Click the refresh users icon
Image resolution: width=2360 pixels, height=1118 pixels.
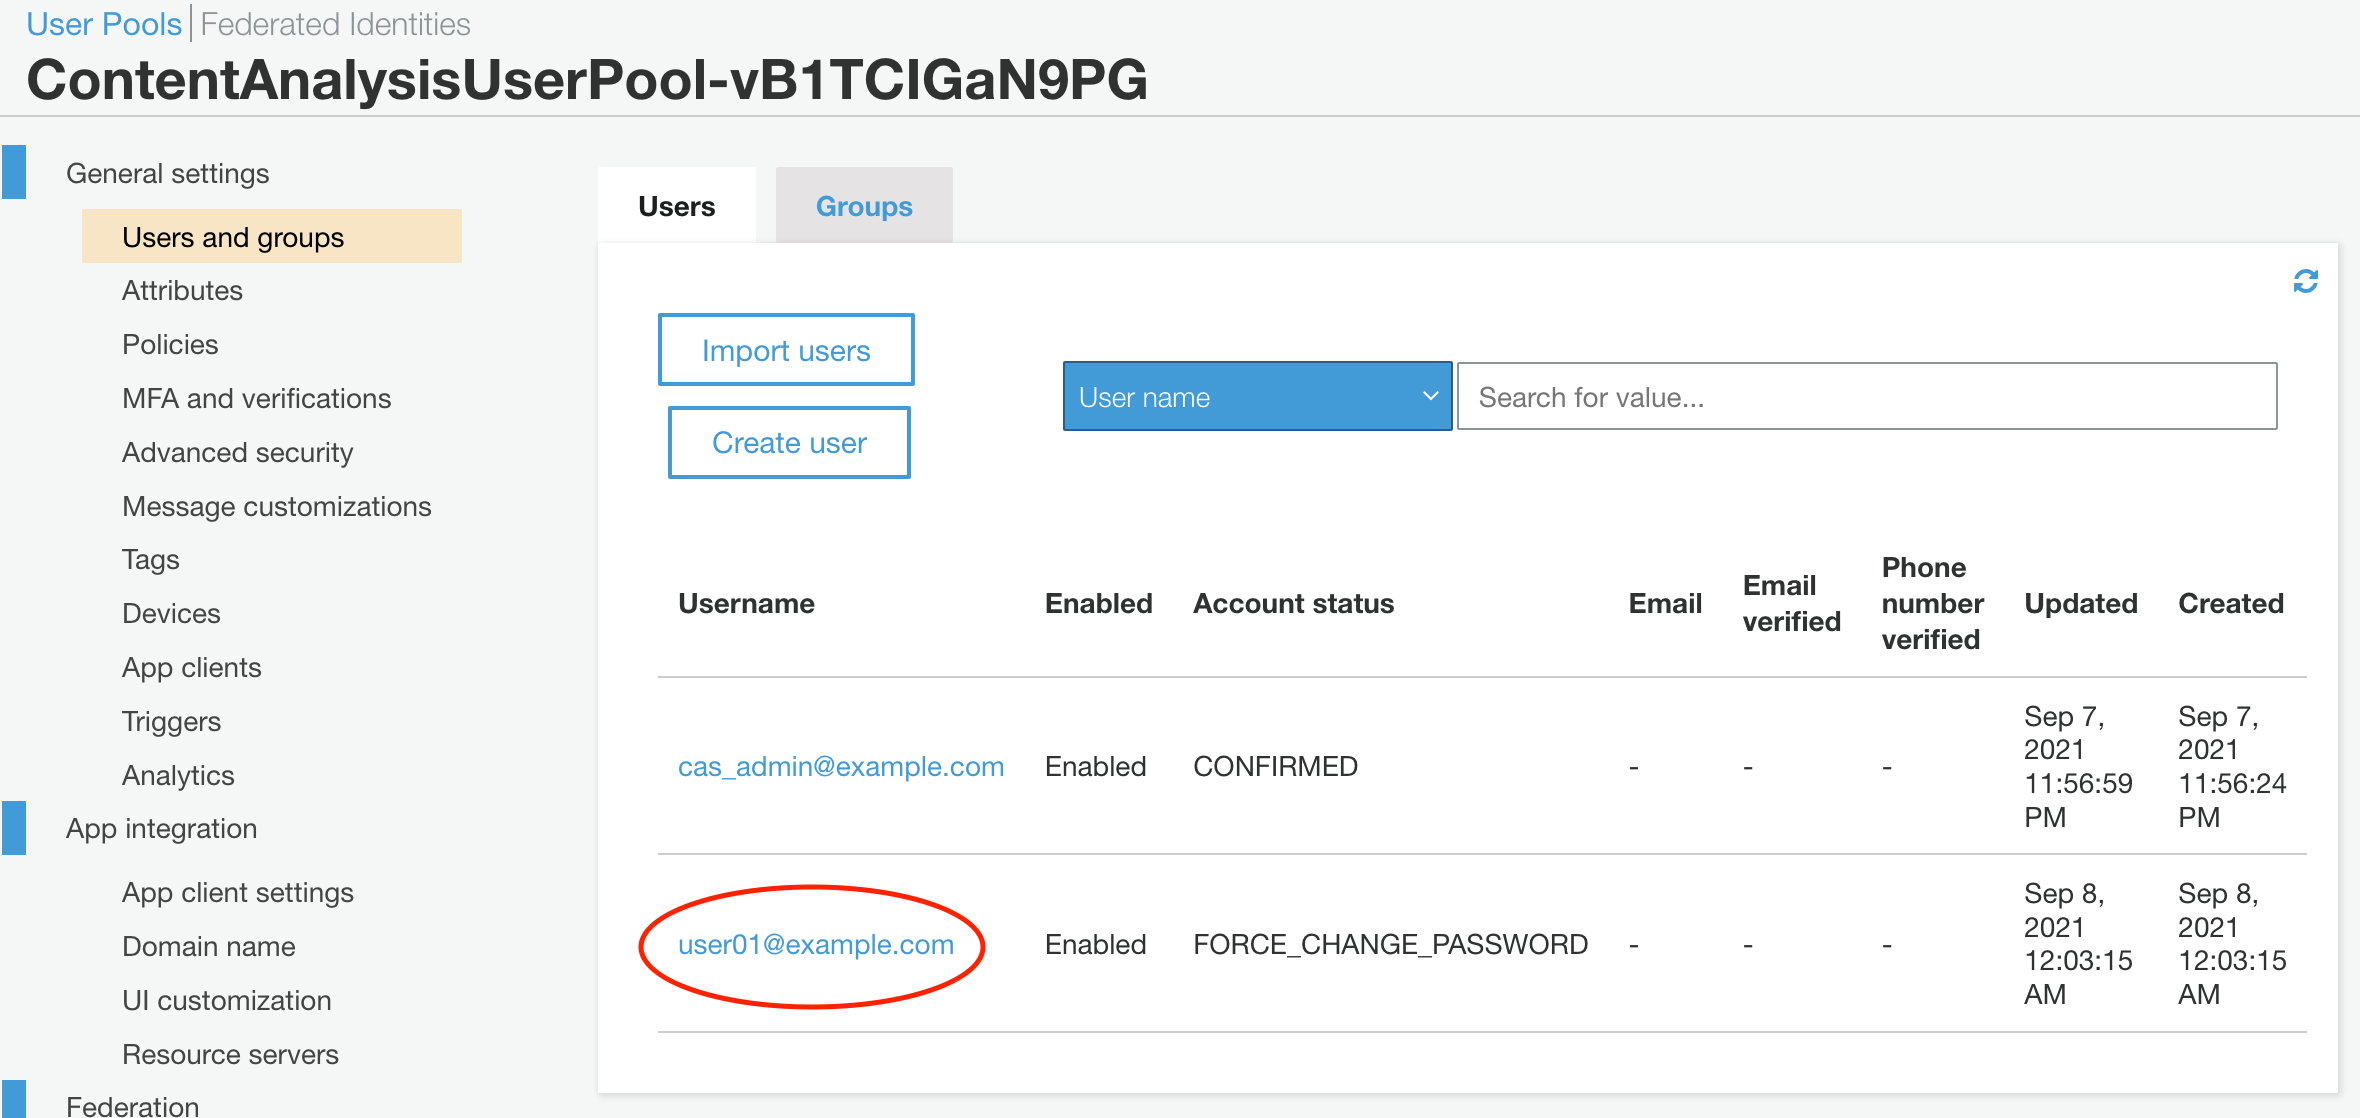[x=2305, y=282]
